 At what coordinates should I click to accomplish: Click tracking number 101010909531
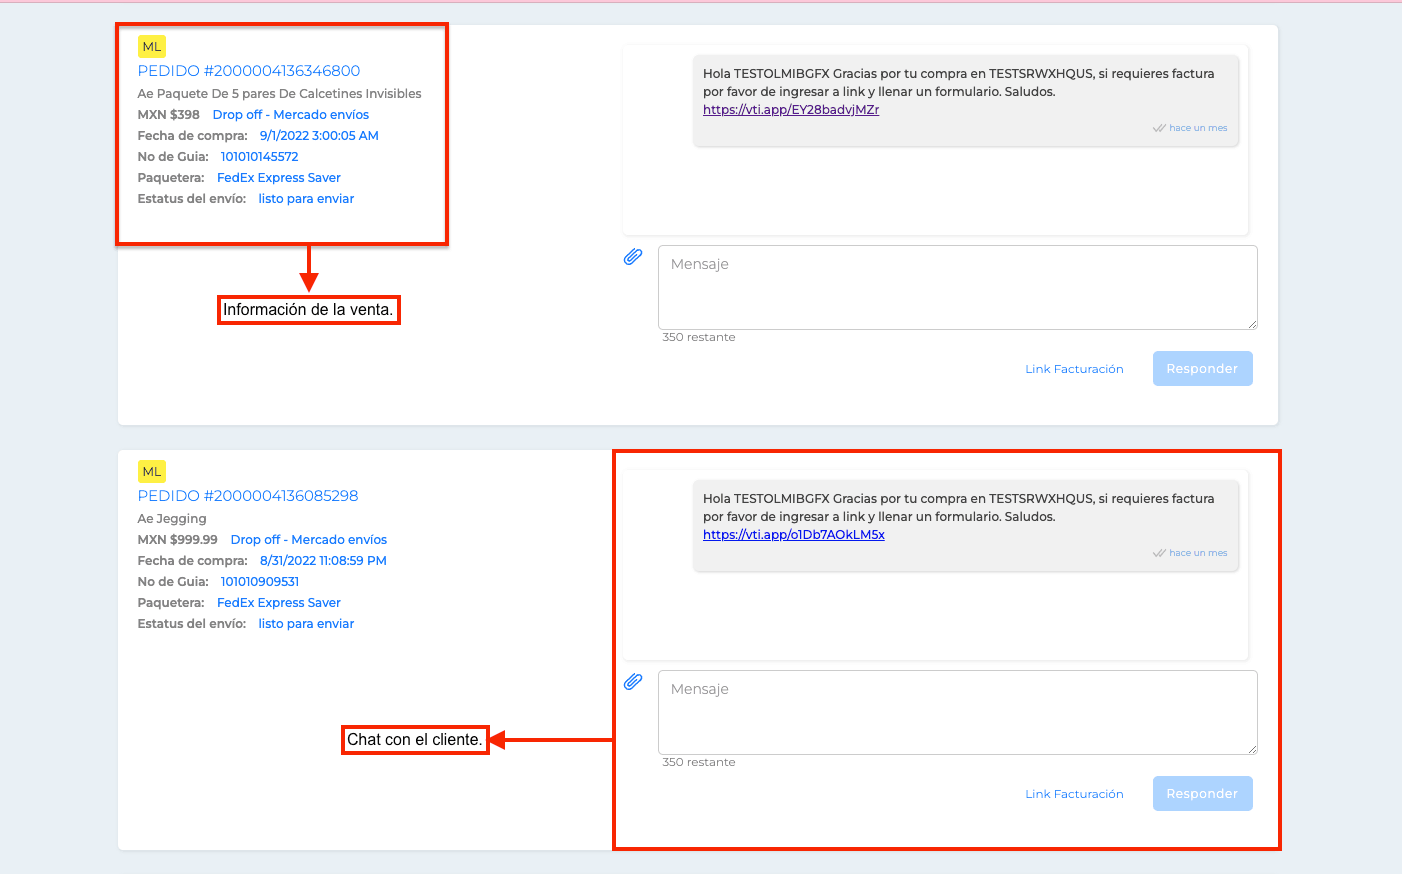(x=260, y=582)
